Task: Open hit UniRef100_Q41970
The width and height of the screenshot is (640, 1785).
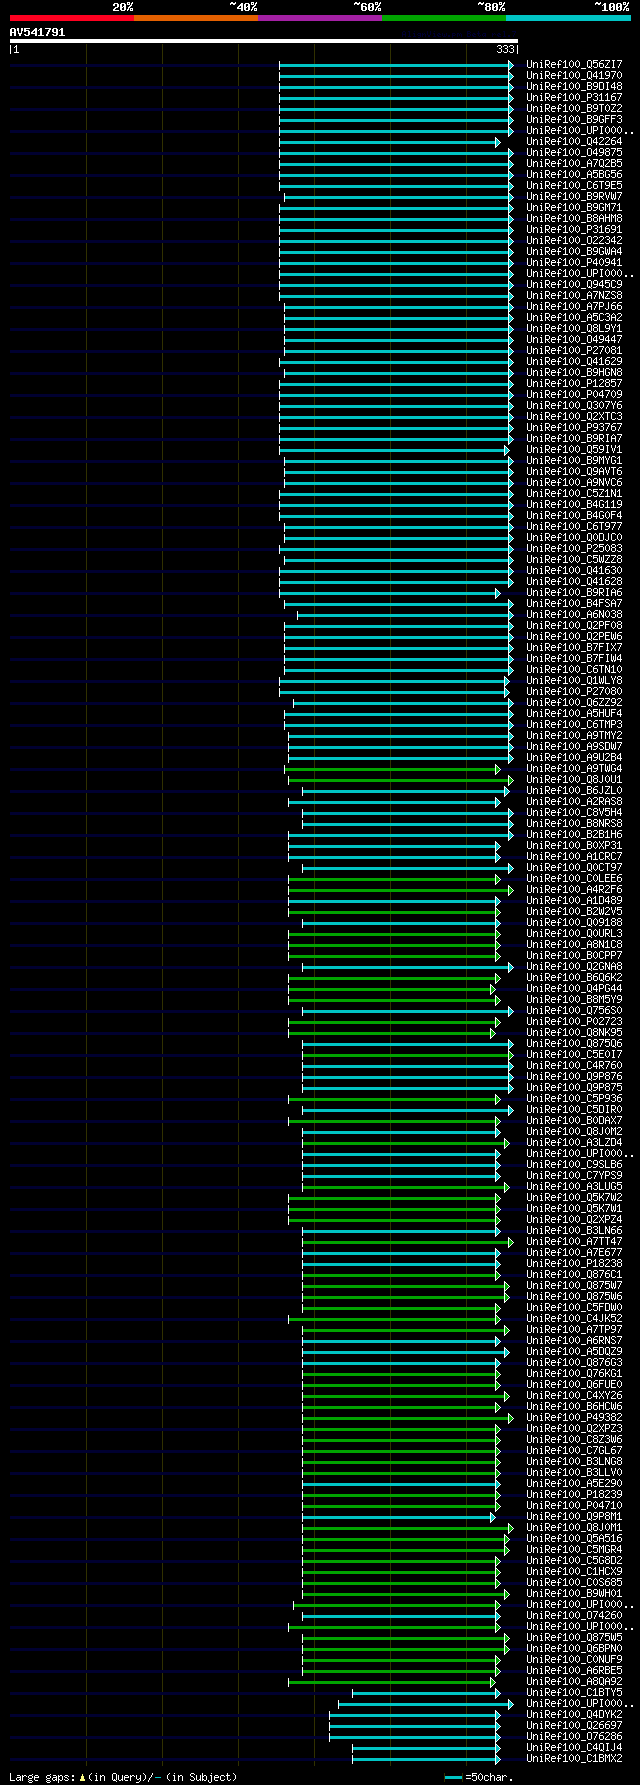Action: [574, 75]
